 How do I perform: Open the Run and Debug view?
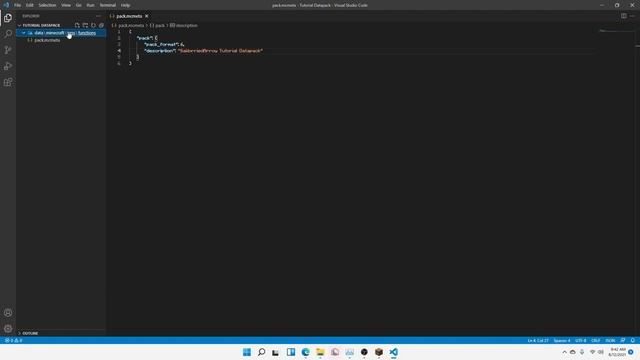click(8, 66)
